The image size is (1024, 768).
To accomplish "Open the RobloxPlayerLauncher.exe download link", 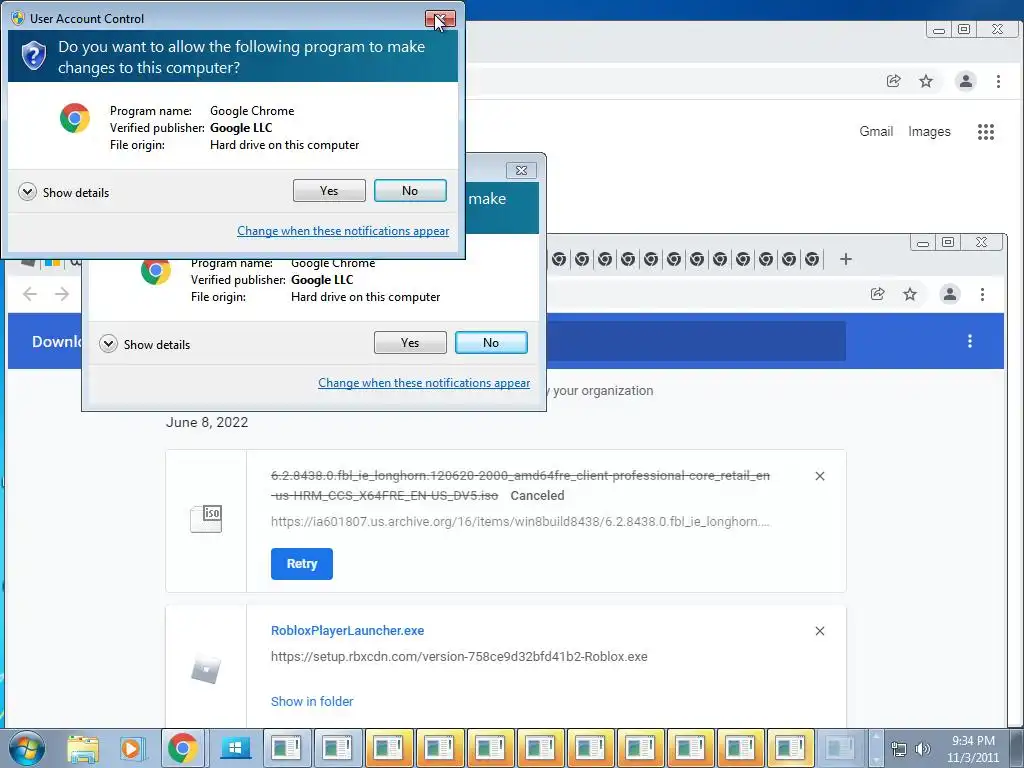I will pos(347,630).
